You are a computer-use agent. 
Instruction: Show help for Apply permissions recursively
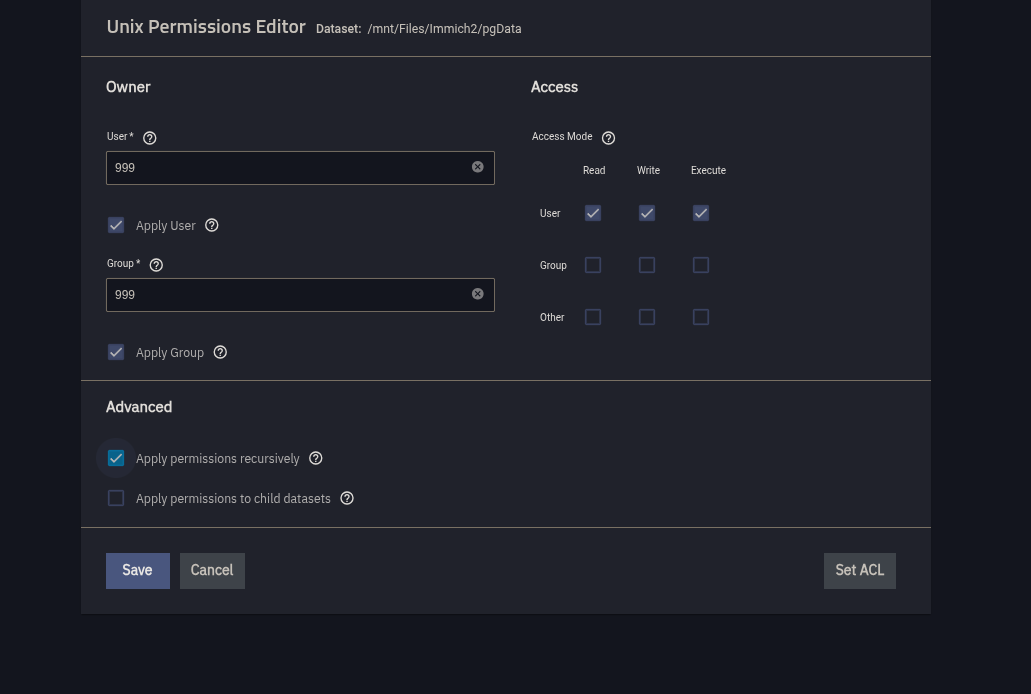pos(315,458)
